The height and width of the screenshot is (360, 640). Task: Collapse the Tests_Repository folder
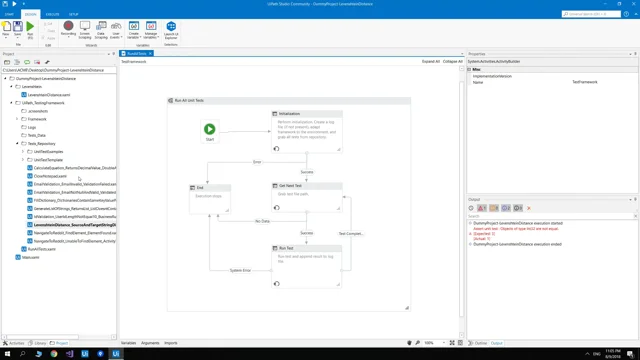pos(17,143)
